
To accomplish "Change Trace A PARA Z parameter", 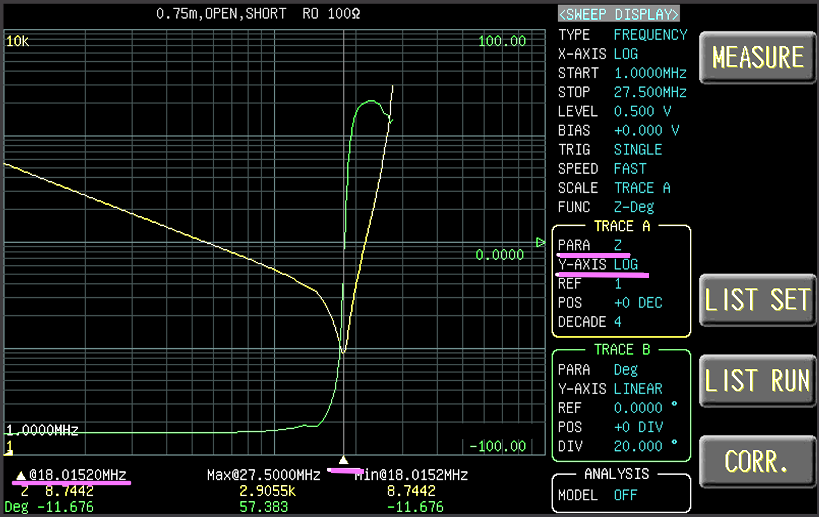I will 618,245.
